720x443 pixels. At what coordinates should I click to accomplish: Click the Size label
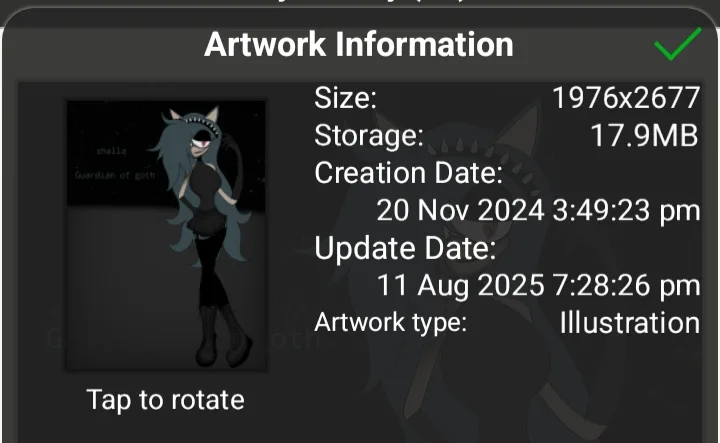pos(345,98)
